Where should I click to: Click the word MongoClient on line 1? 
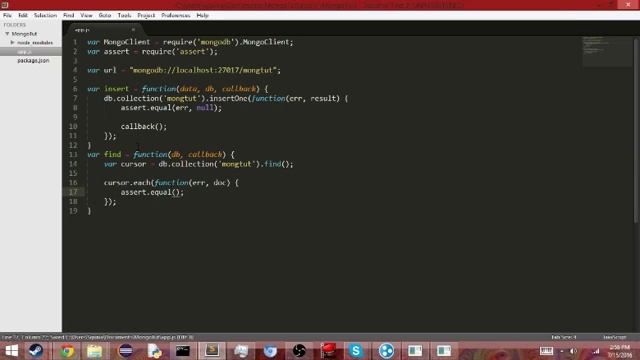[127, 42]
